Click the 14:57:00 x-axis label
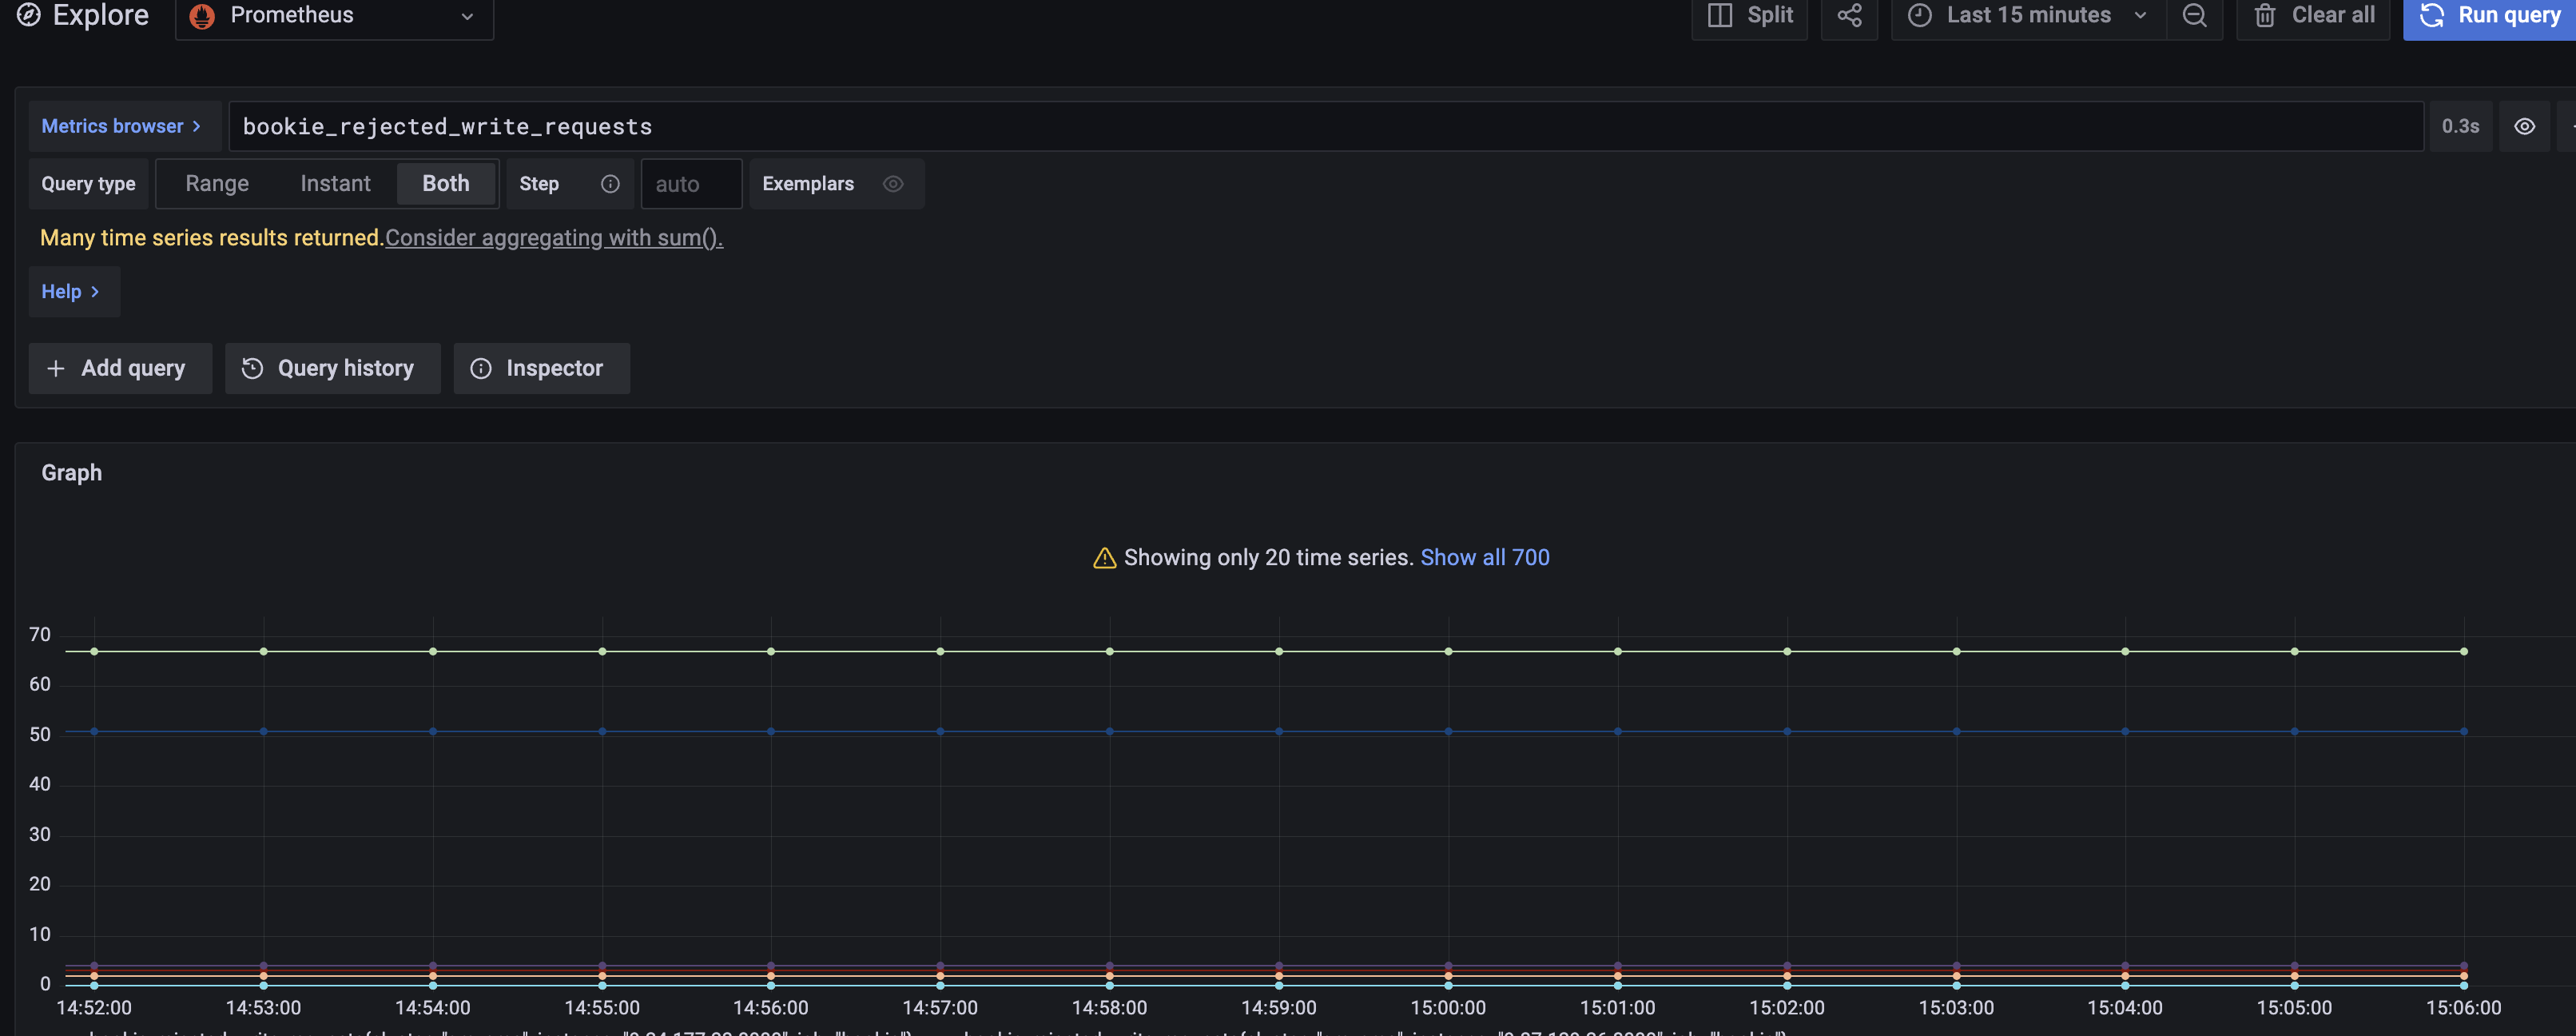2576x1036 pixels. (x=940, y=1008)
